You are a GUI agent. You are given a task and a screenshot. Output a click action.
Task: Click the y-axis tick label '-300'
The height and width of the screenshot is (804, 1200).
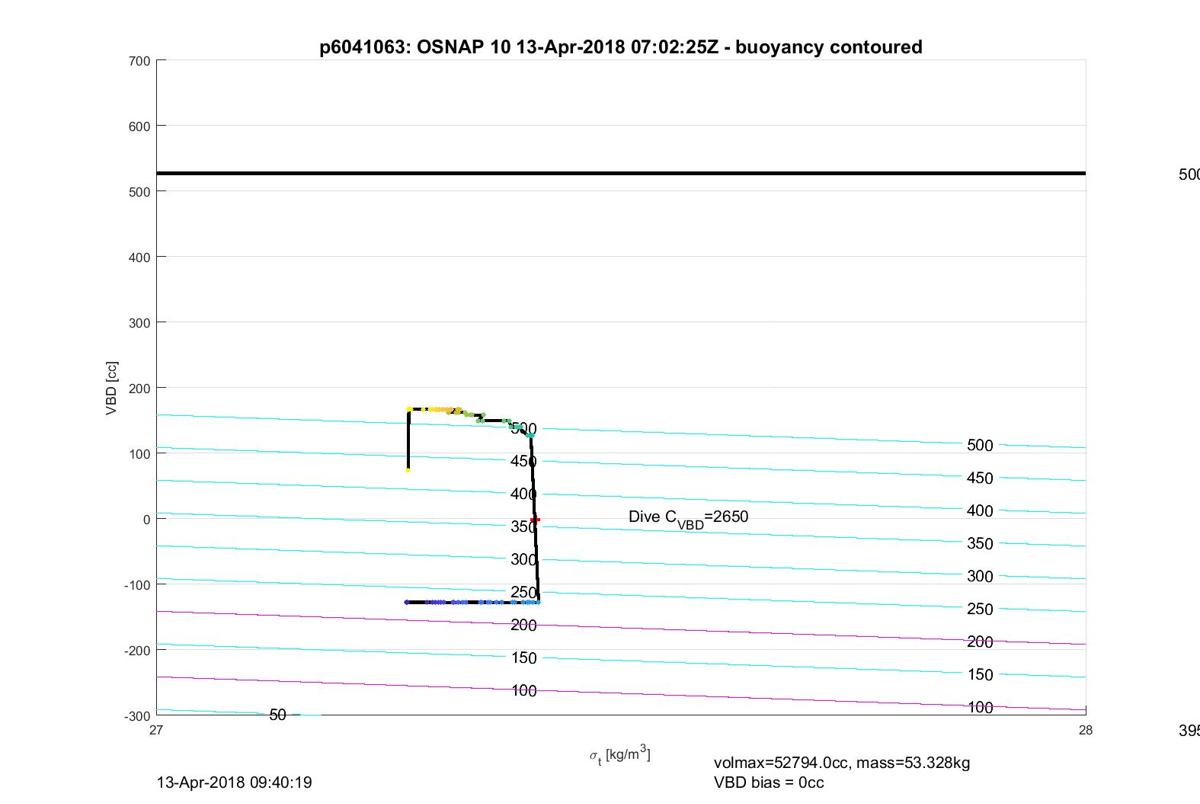[137, 716]
